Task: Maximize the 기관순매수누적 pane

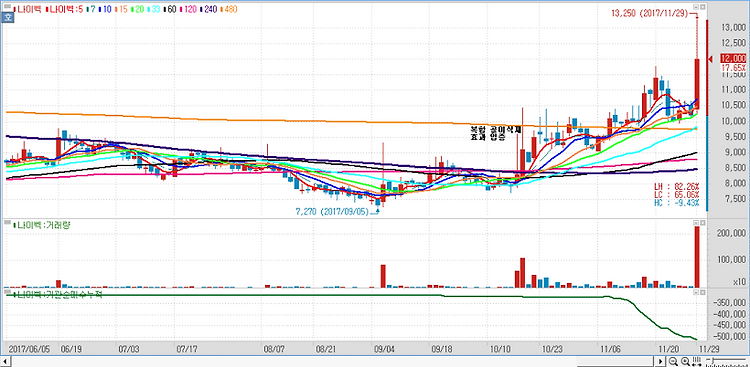Action: coord(702,291)
